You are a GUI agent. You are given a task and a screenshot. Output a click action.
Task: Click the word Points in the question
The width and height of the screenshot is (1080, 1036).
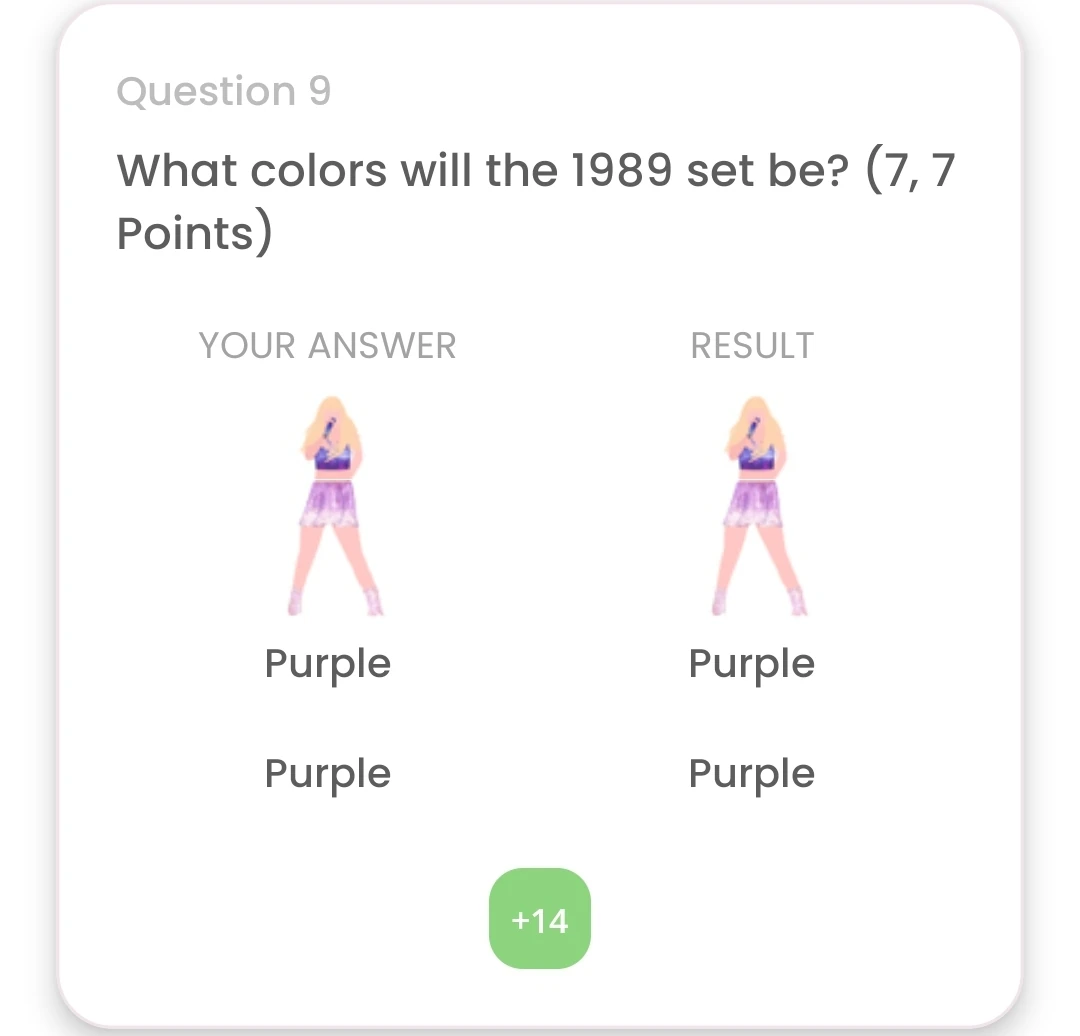click(x=187, y=233)
